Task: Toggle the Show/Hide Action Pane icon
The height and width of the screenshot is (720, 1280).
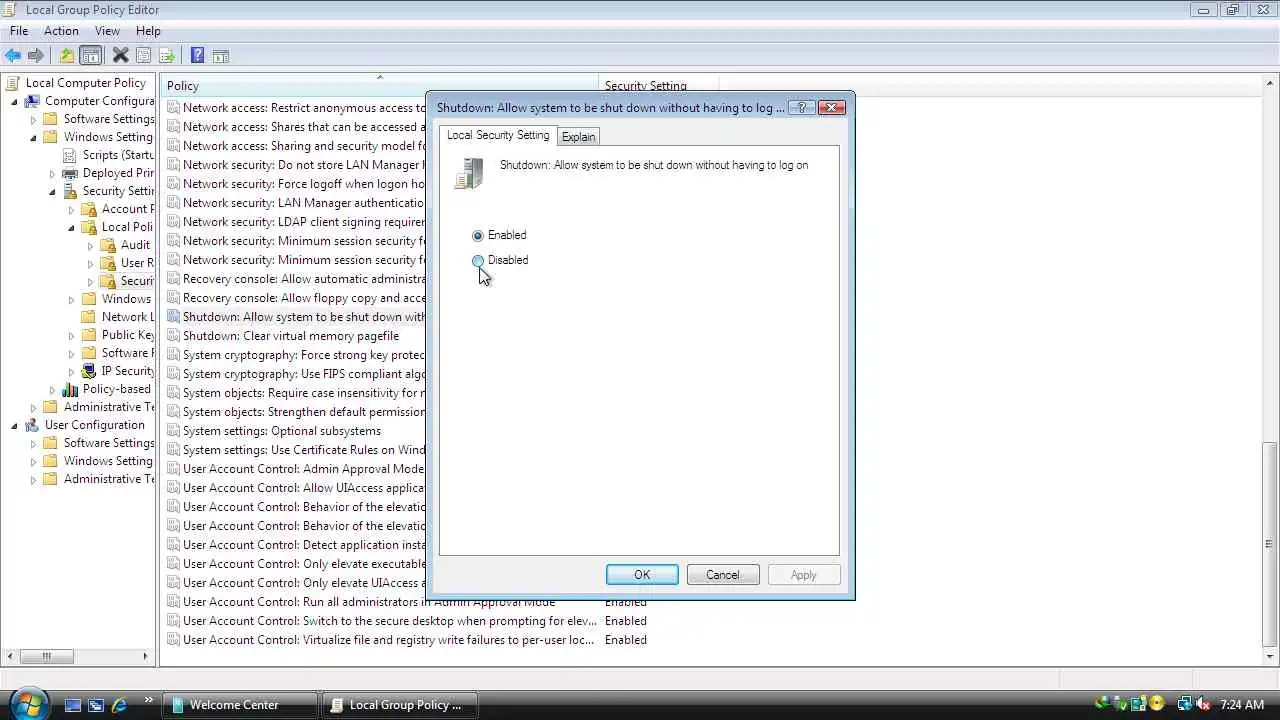Action: coord(220,56)
